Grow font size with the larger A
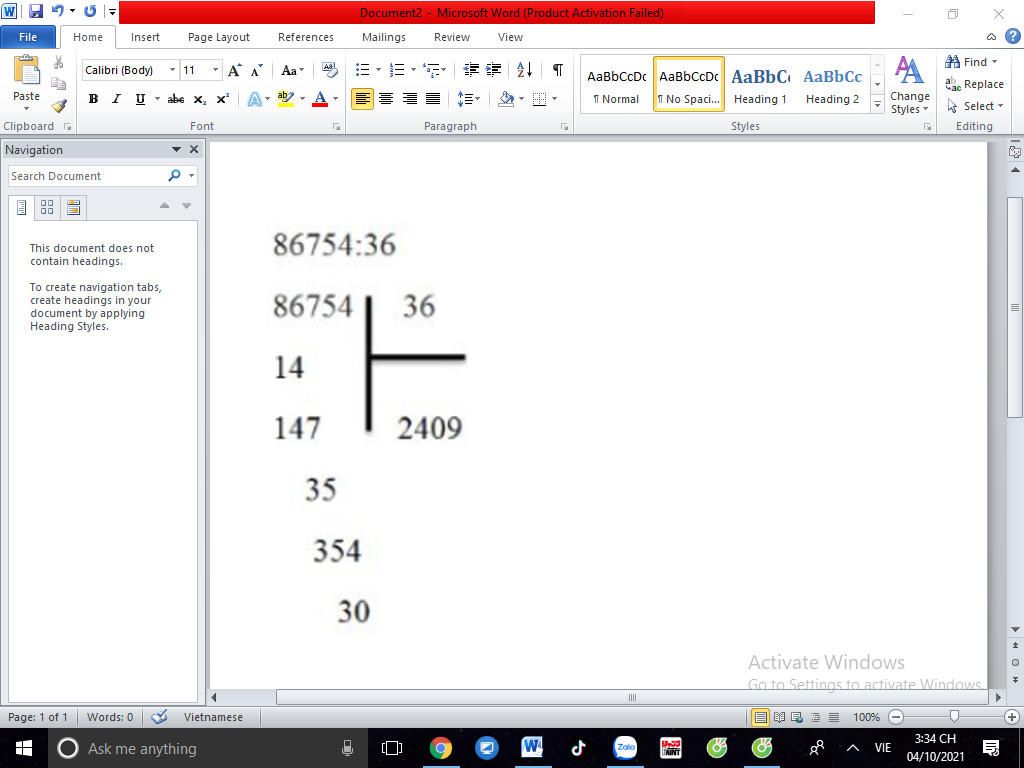 click(x=234, y=70)
